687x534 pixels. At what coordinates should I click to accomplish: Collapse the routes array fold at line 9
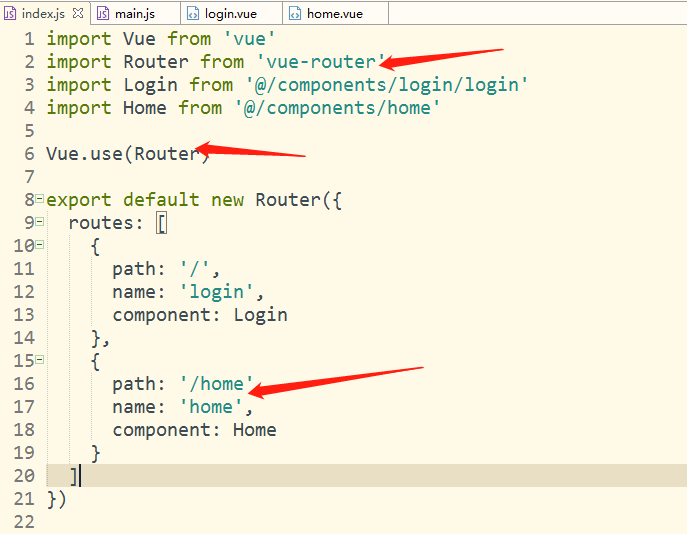pyautogui.click(x=39, y=222)
